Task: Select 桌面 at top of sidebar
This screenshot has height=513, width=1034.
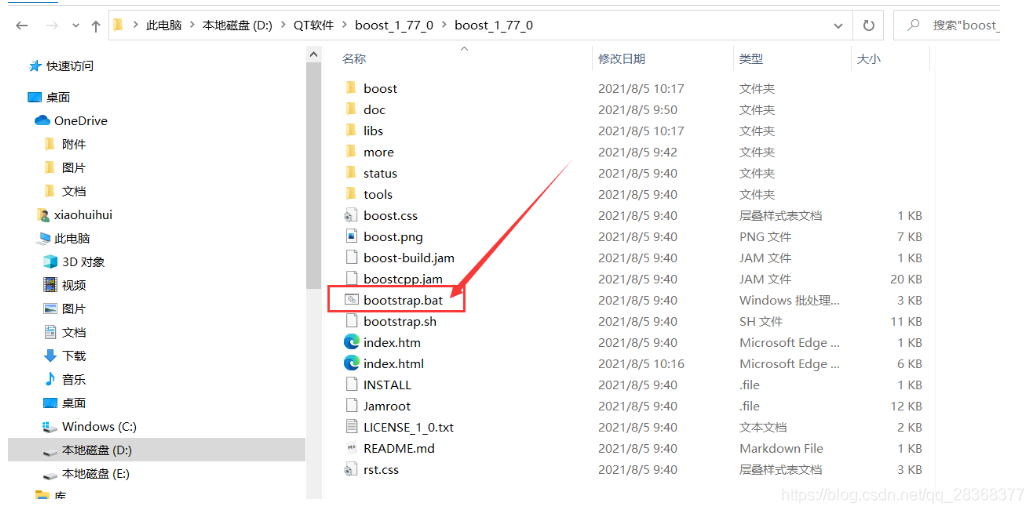Action: click(x=58, y=97)
